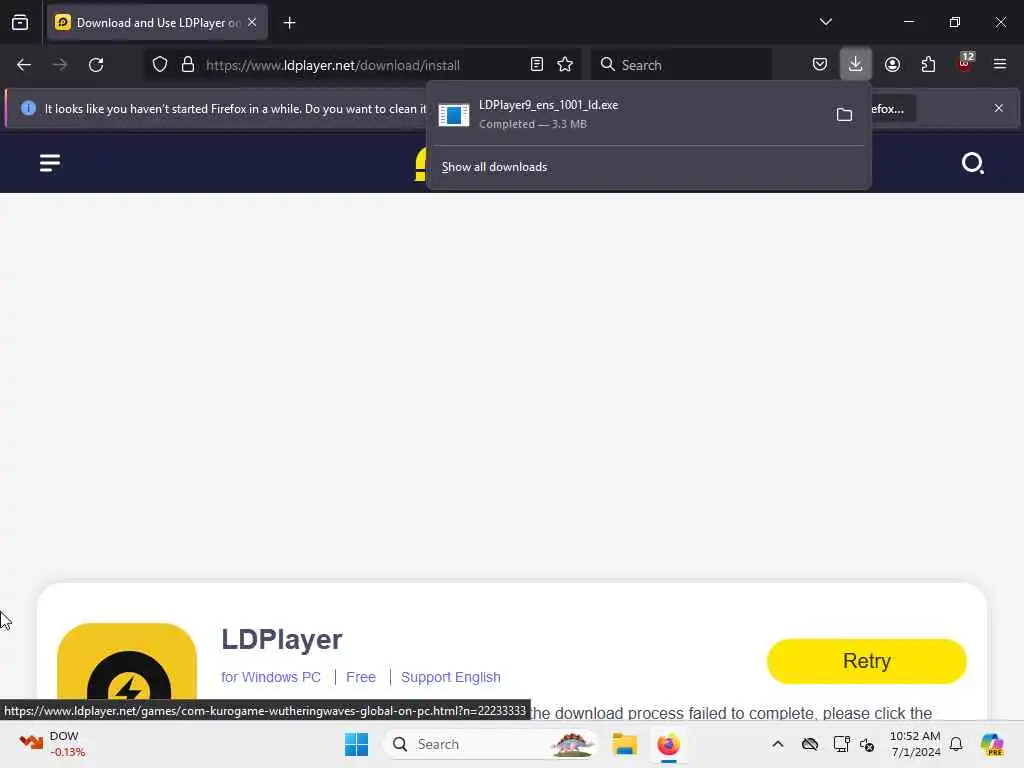Open LDPlayer site hamburger menu
The height and width of the screenshot is (768, 1024).
click(x=50, y=163)
